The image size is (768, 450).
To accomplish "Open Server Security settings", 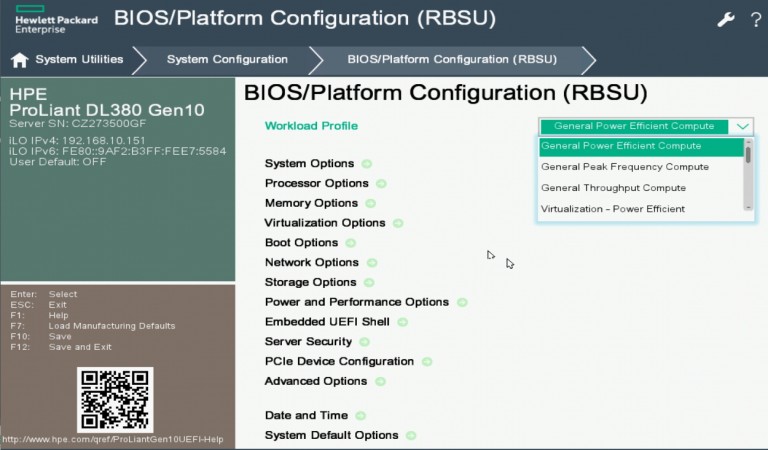I will (x=308, y=342).
